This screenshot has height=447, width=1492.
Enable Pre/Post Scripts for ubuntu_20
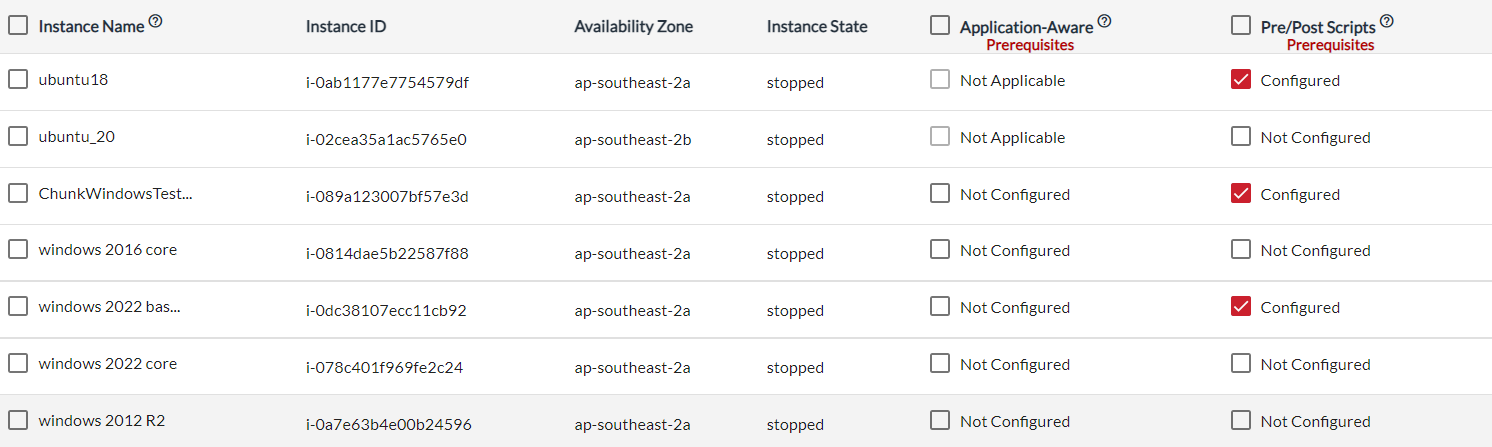coord(1241,137)
